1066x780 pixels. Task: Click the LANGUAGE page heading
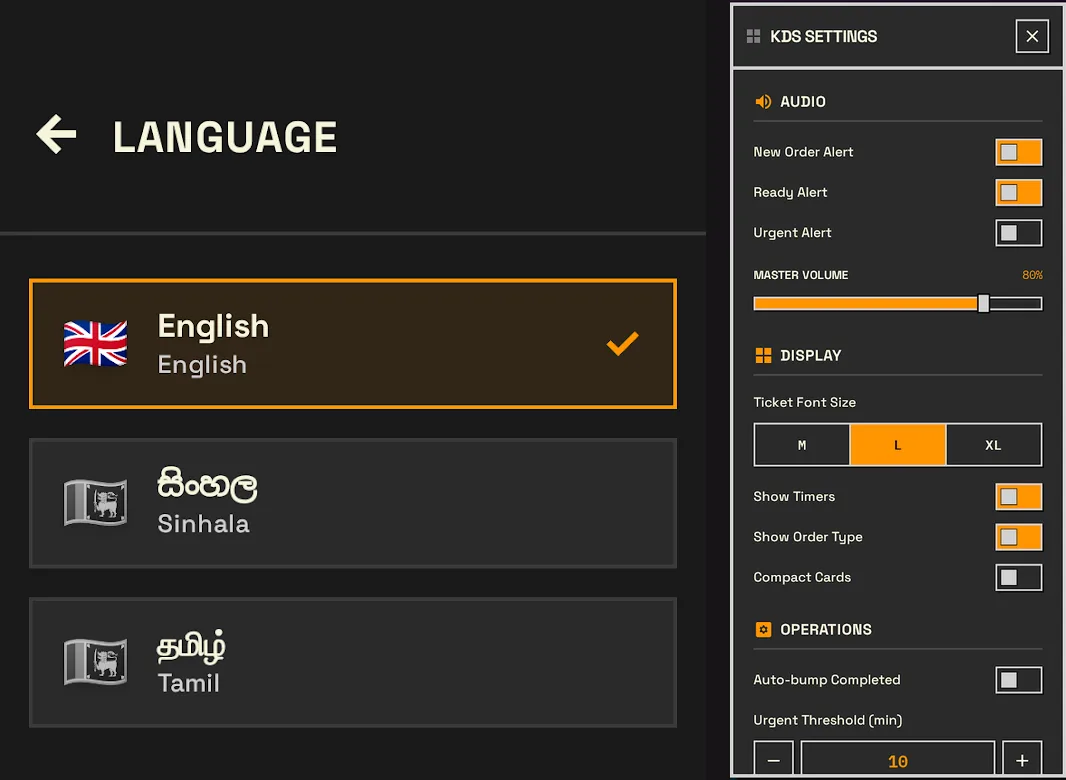click(x=225, y=137)
